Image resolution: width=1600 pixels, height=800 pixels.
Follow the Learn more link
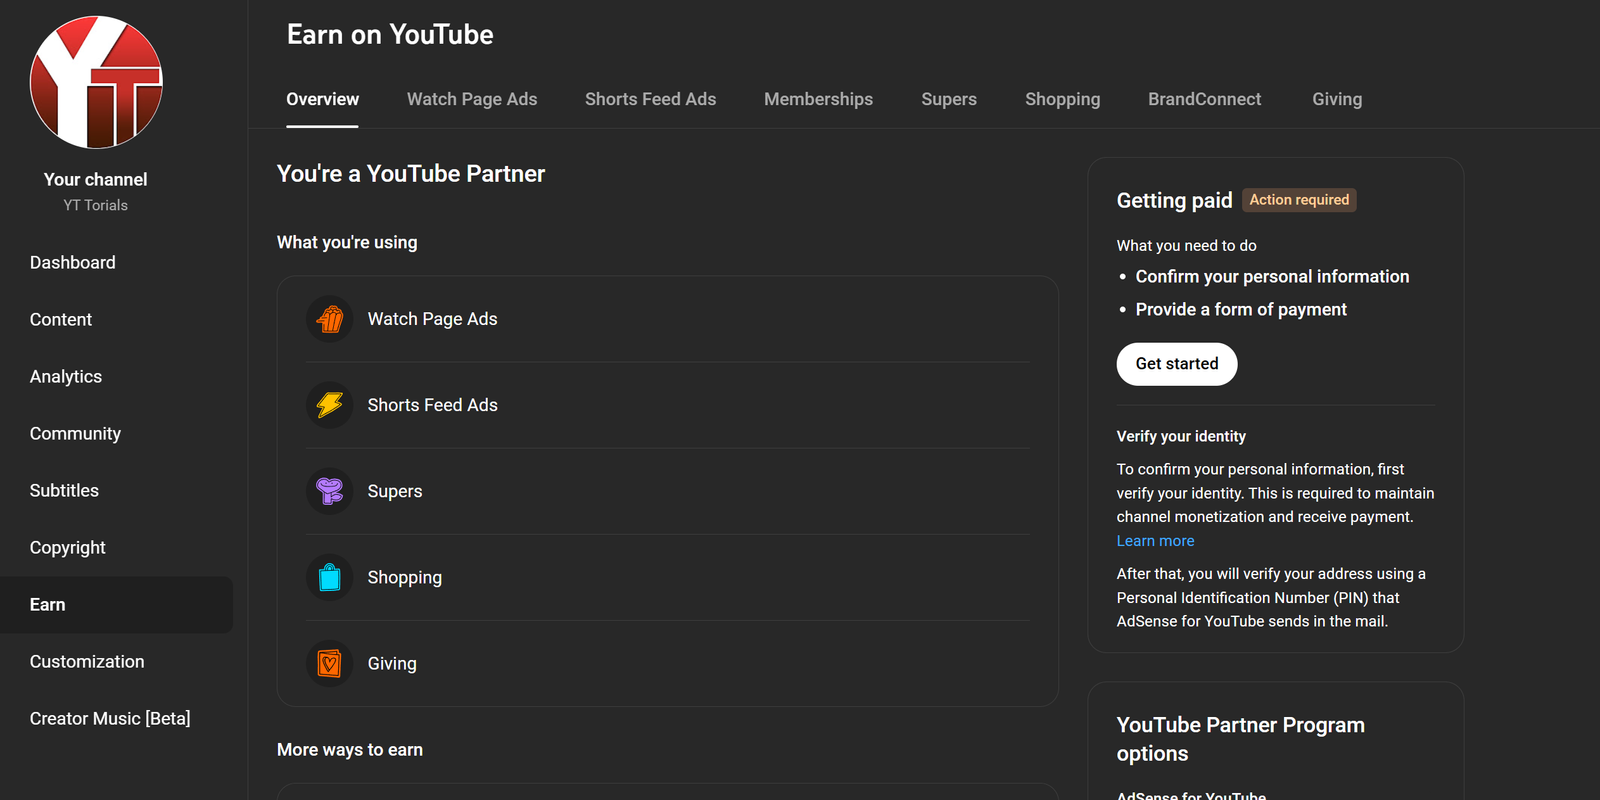tap(1155, 541)
